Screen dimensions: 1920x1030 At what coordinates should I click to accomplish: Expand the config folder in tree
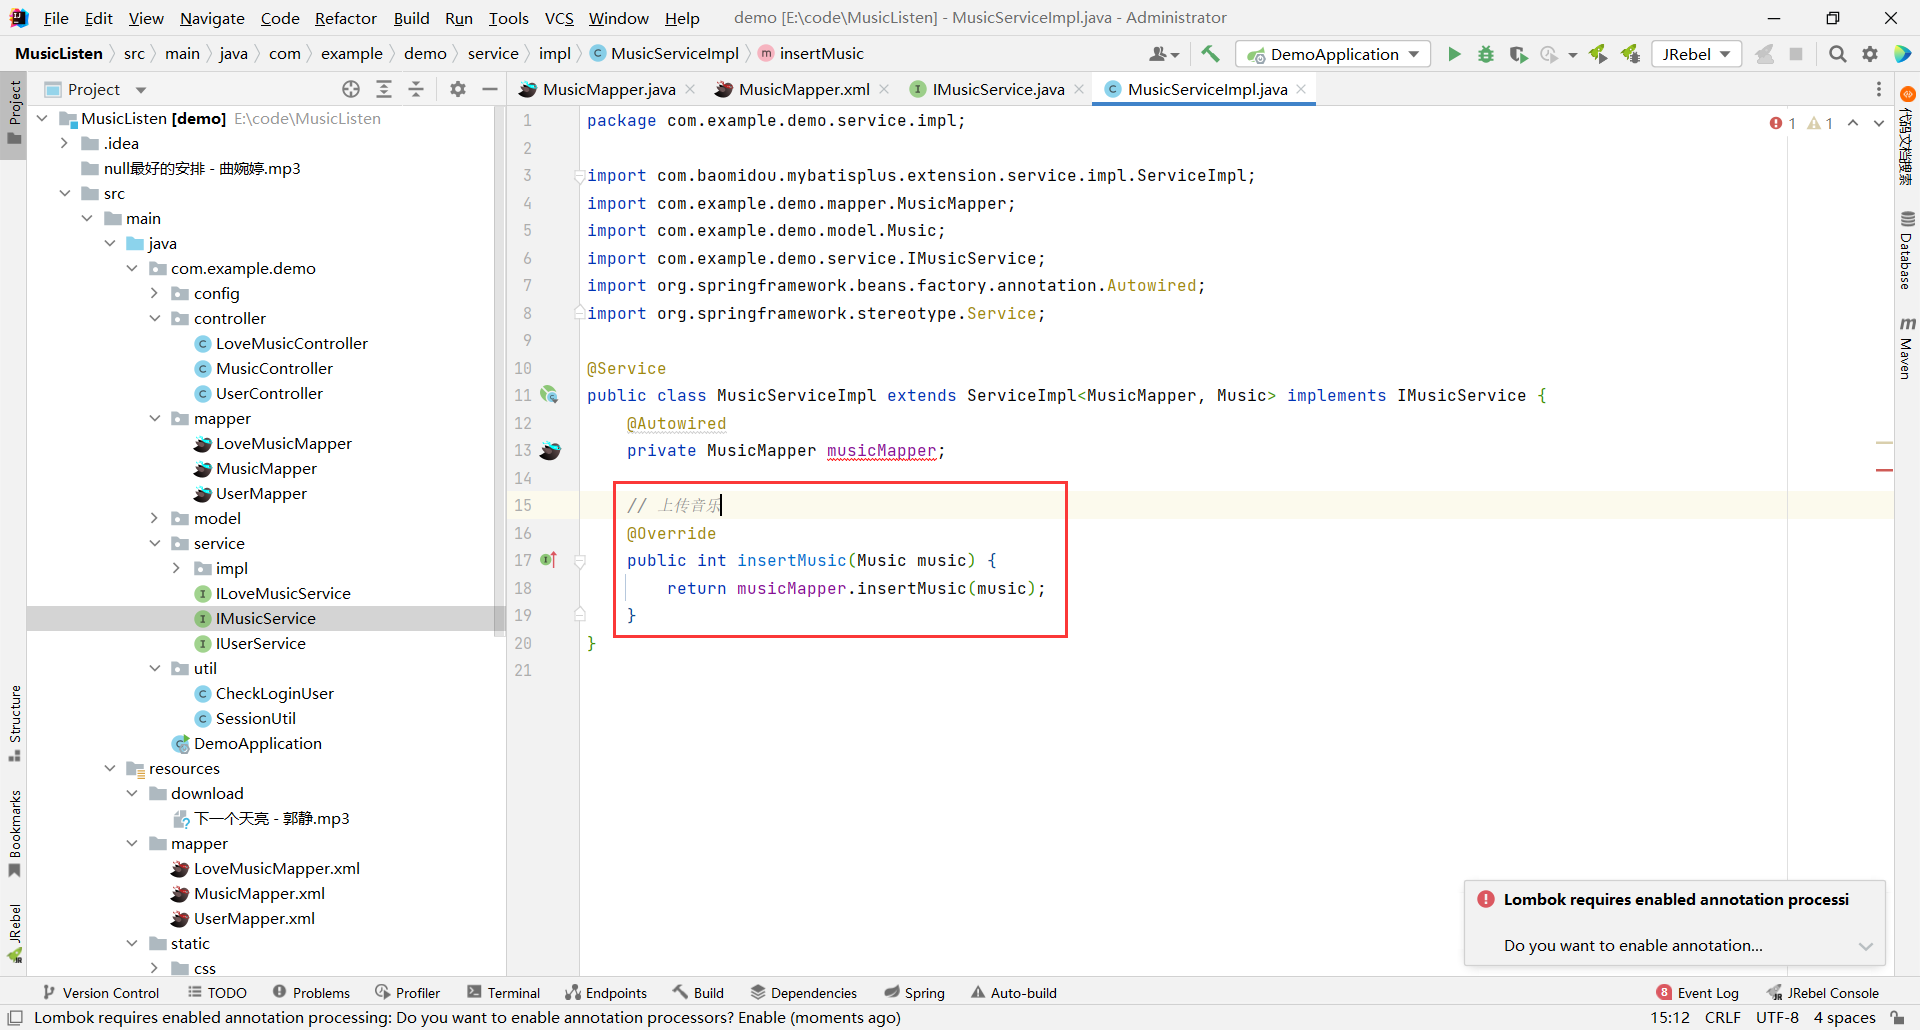pyautogui.click(x=154, y=293)
